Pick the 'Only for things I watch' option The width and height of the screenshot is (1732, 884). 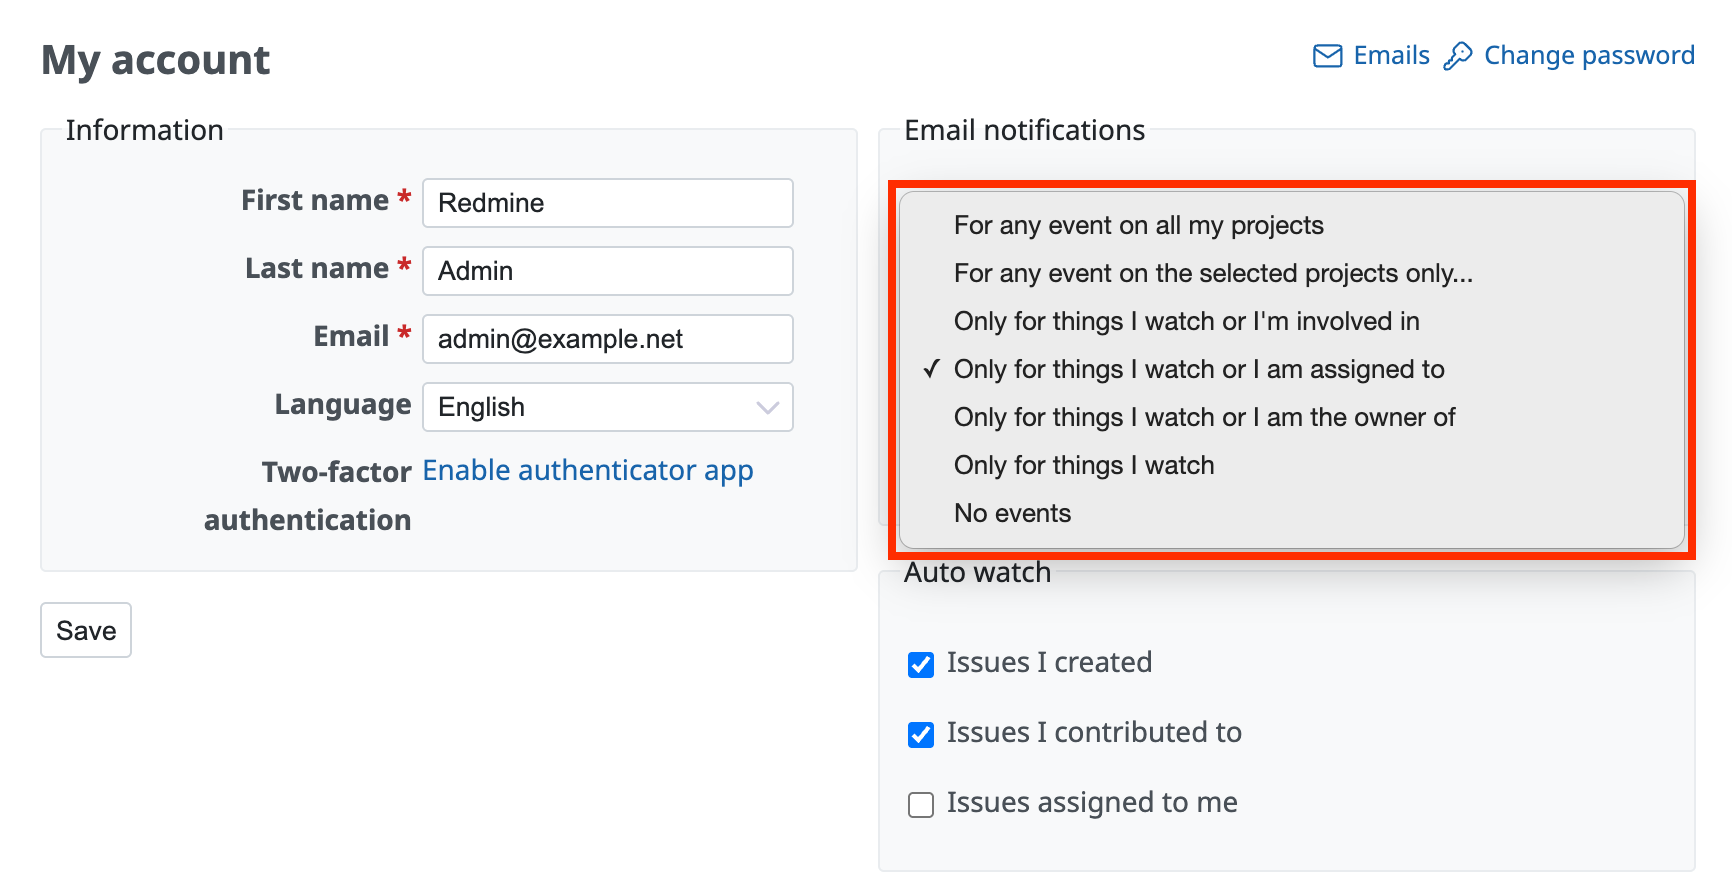pos(1291,465)
